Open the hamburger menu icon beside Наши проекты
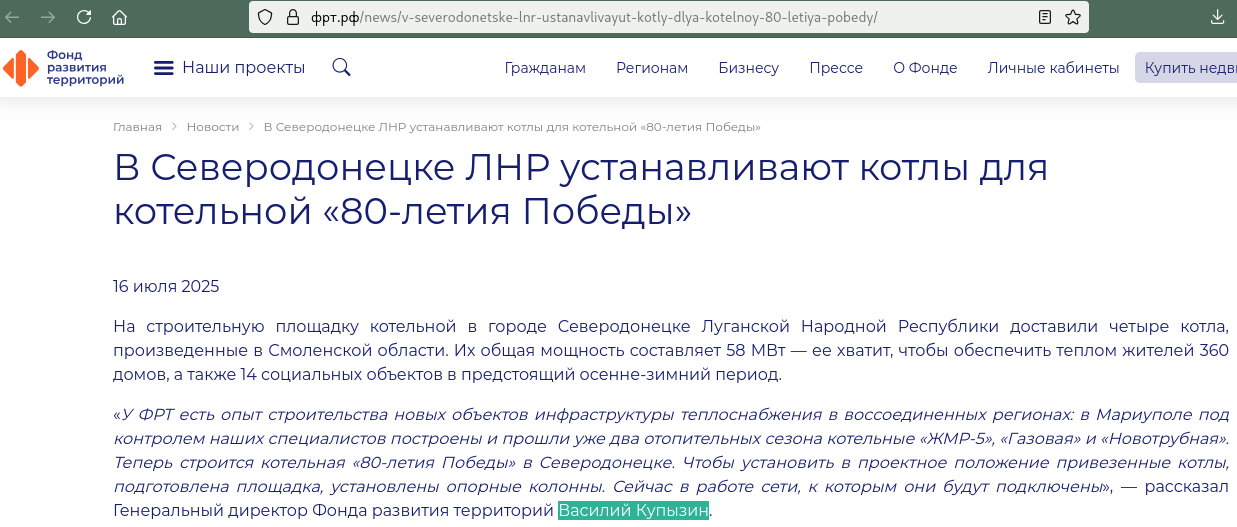The width and height of the screenshot is (1237, 527). [164, 68]
